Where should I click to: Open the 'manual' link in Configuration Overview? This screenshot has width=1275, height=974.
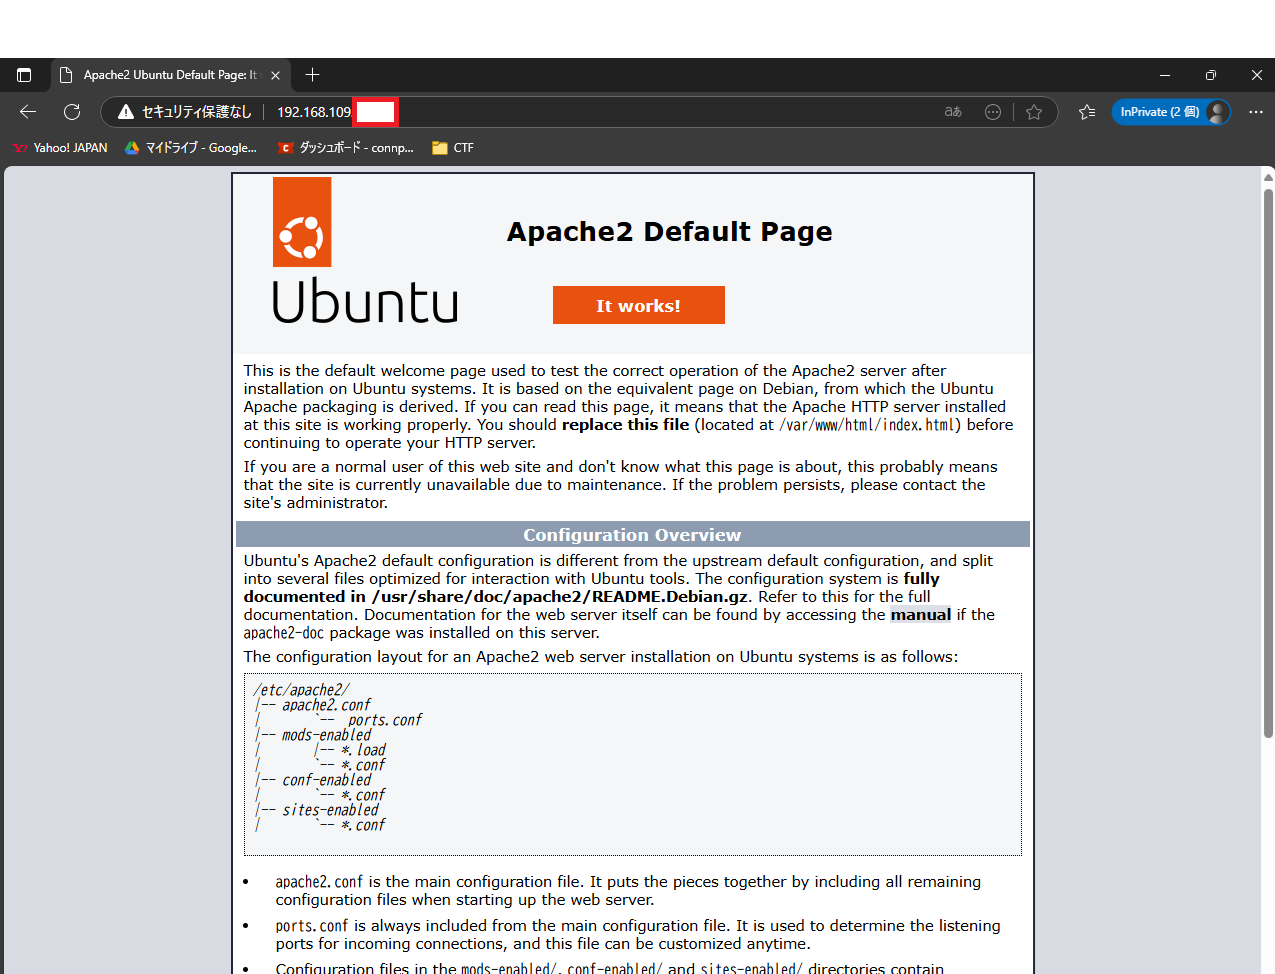point(920,615)
